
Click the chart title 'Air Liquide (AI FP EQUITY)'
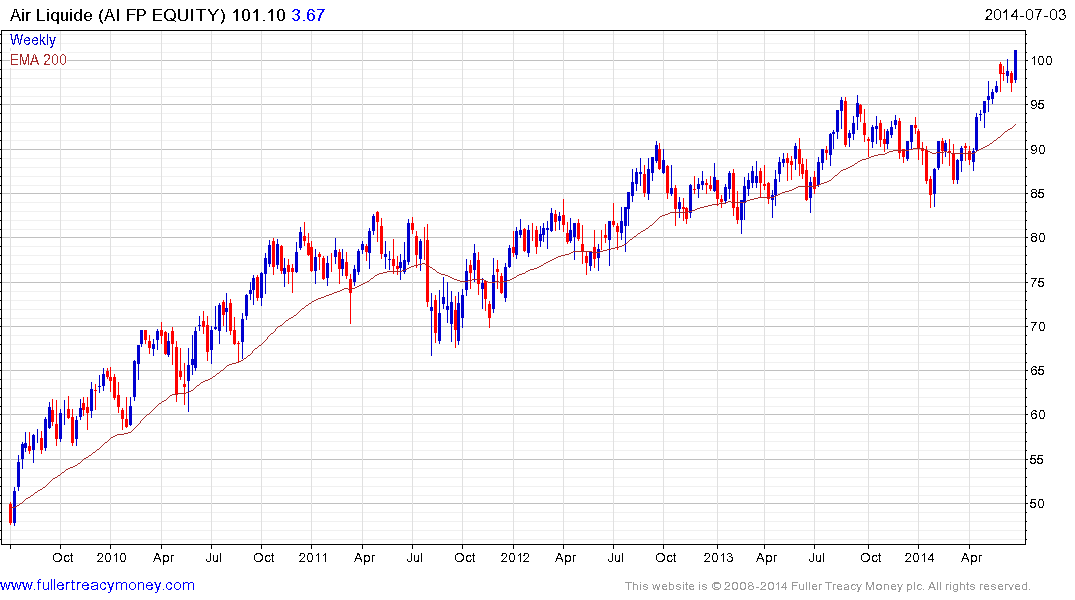click(117, 15)
